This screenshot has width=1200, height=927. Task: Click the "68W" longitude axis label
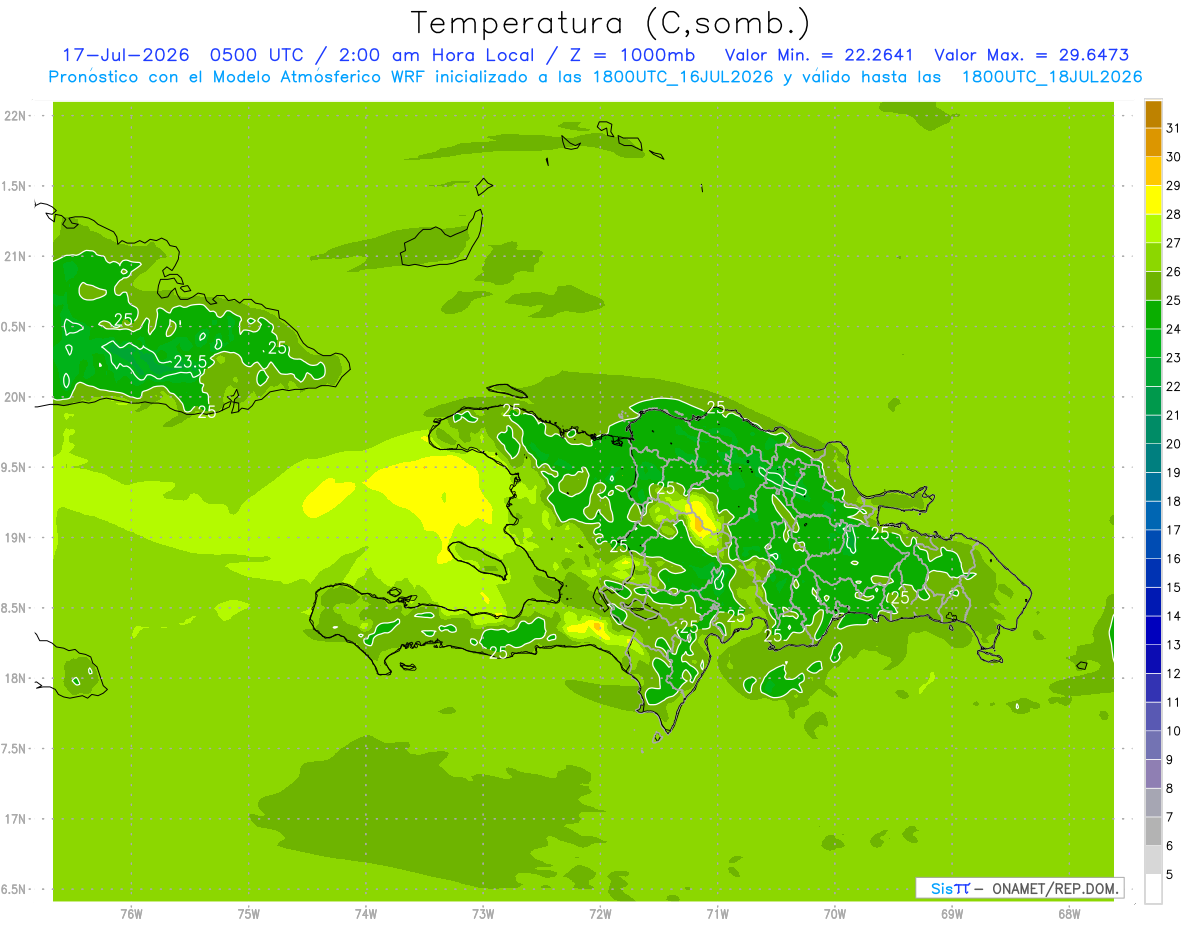click(x=1069, y=914)
